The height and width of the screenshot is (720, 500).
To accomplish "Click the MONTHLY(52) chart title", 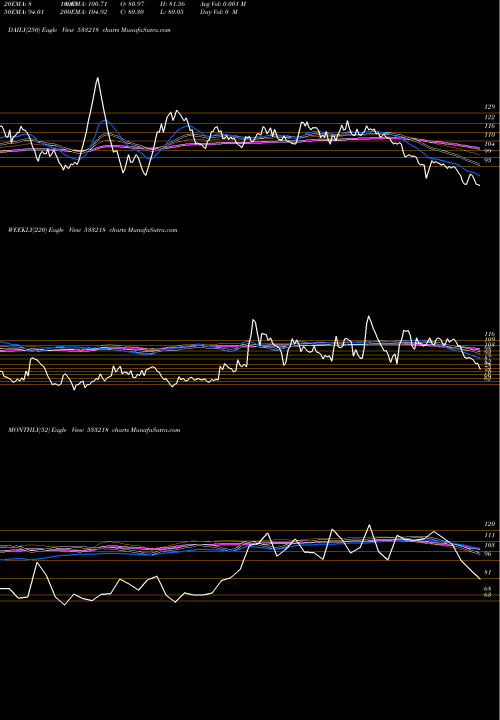I will 94,430.
